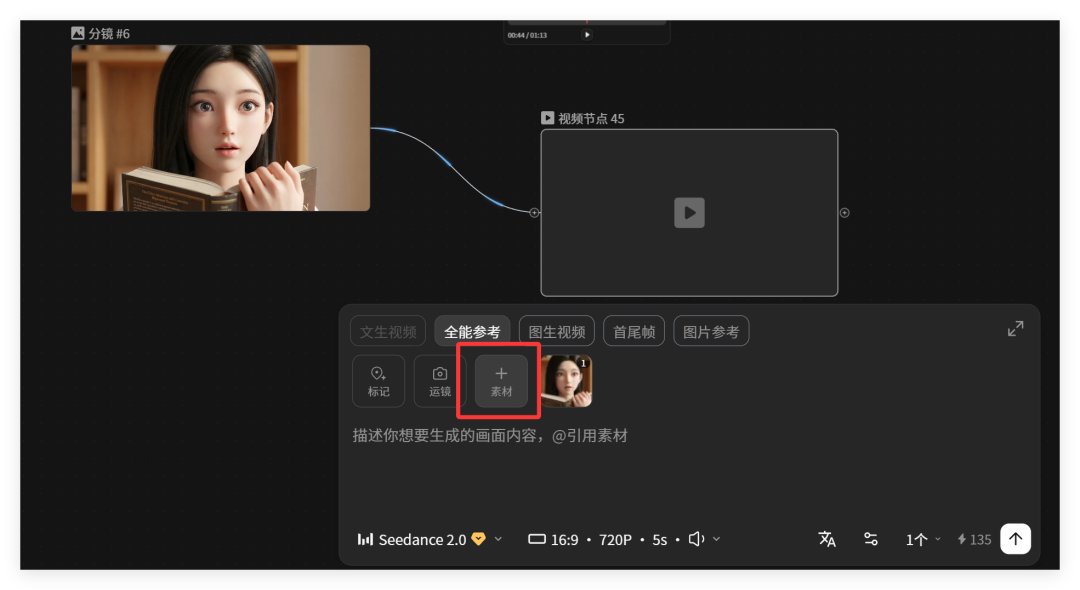Viewport: 1080px width, 590px height.
Task: Select the 标记 marker tool
Action: coord(378,381)
